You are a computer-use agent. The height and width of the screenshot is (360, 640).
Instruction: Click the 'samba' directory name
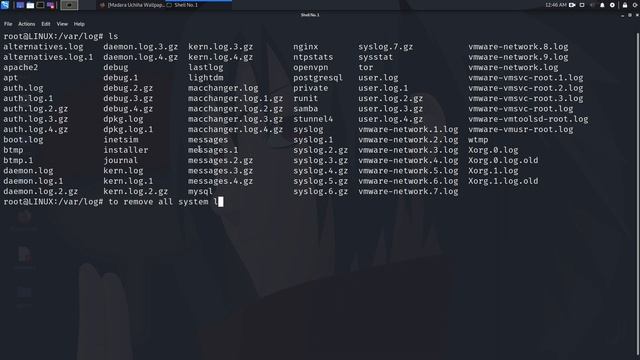point(306,109)
